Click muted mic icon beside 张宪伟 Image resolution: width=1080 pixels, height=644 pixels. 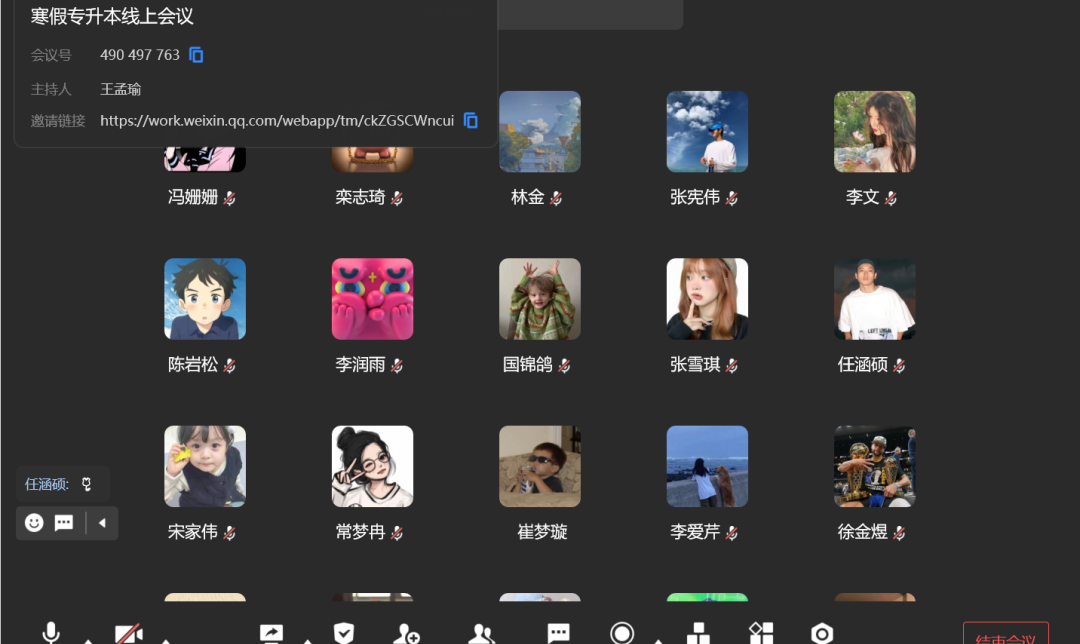[732, 198]
